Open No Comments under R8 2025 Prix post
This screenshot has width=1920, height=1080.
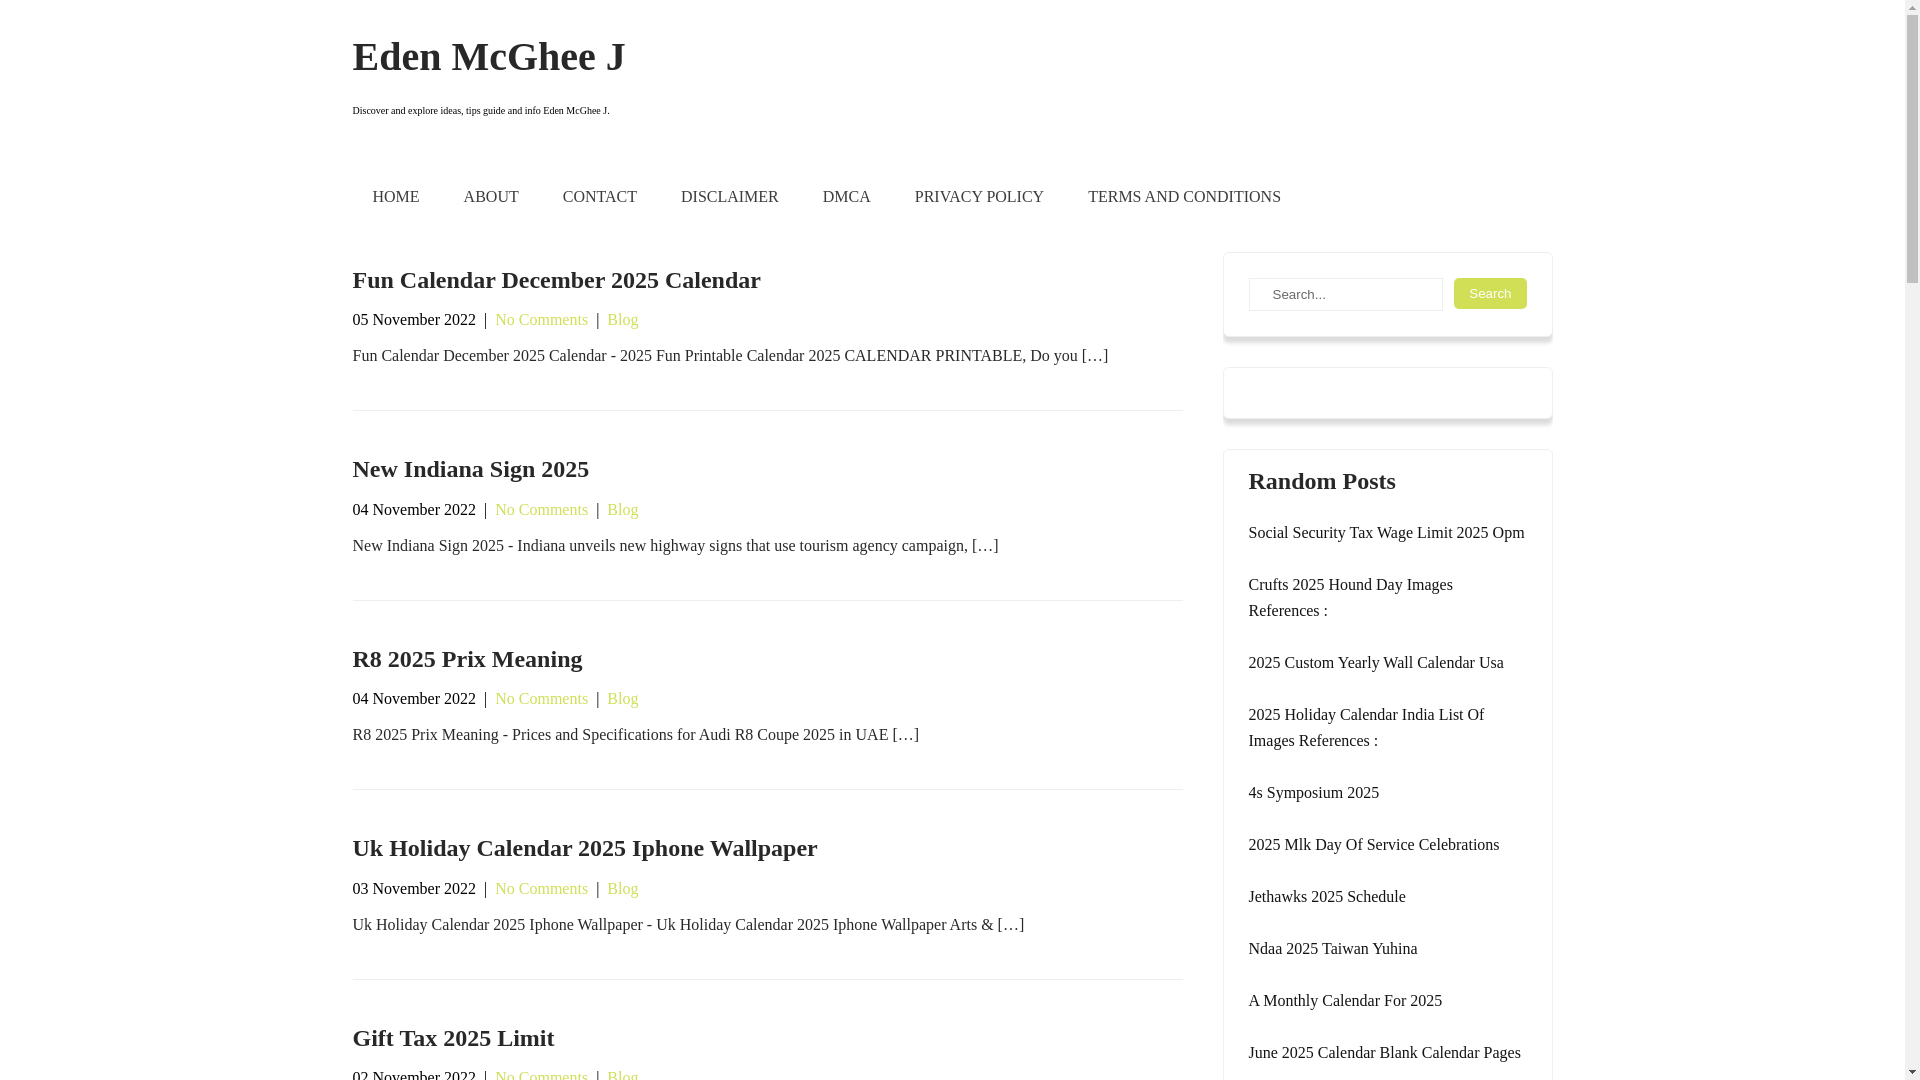[541, 699]
